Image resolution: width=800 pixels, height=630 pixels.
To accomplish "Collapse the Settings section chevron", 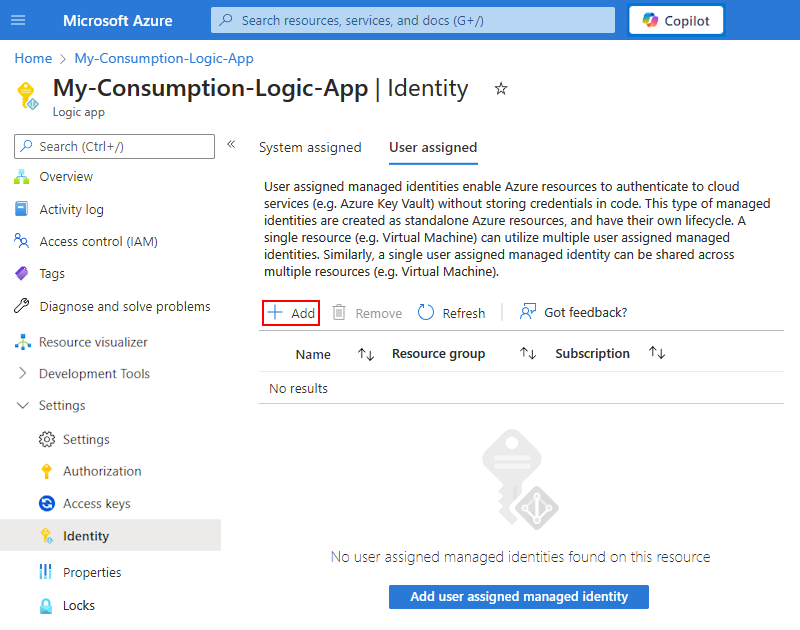I will [x=22, y=406].
